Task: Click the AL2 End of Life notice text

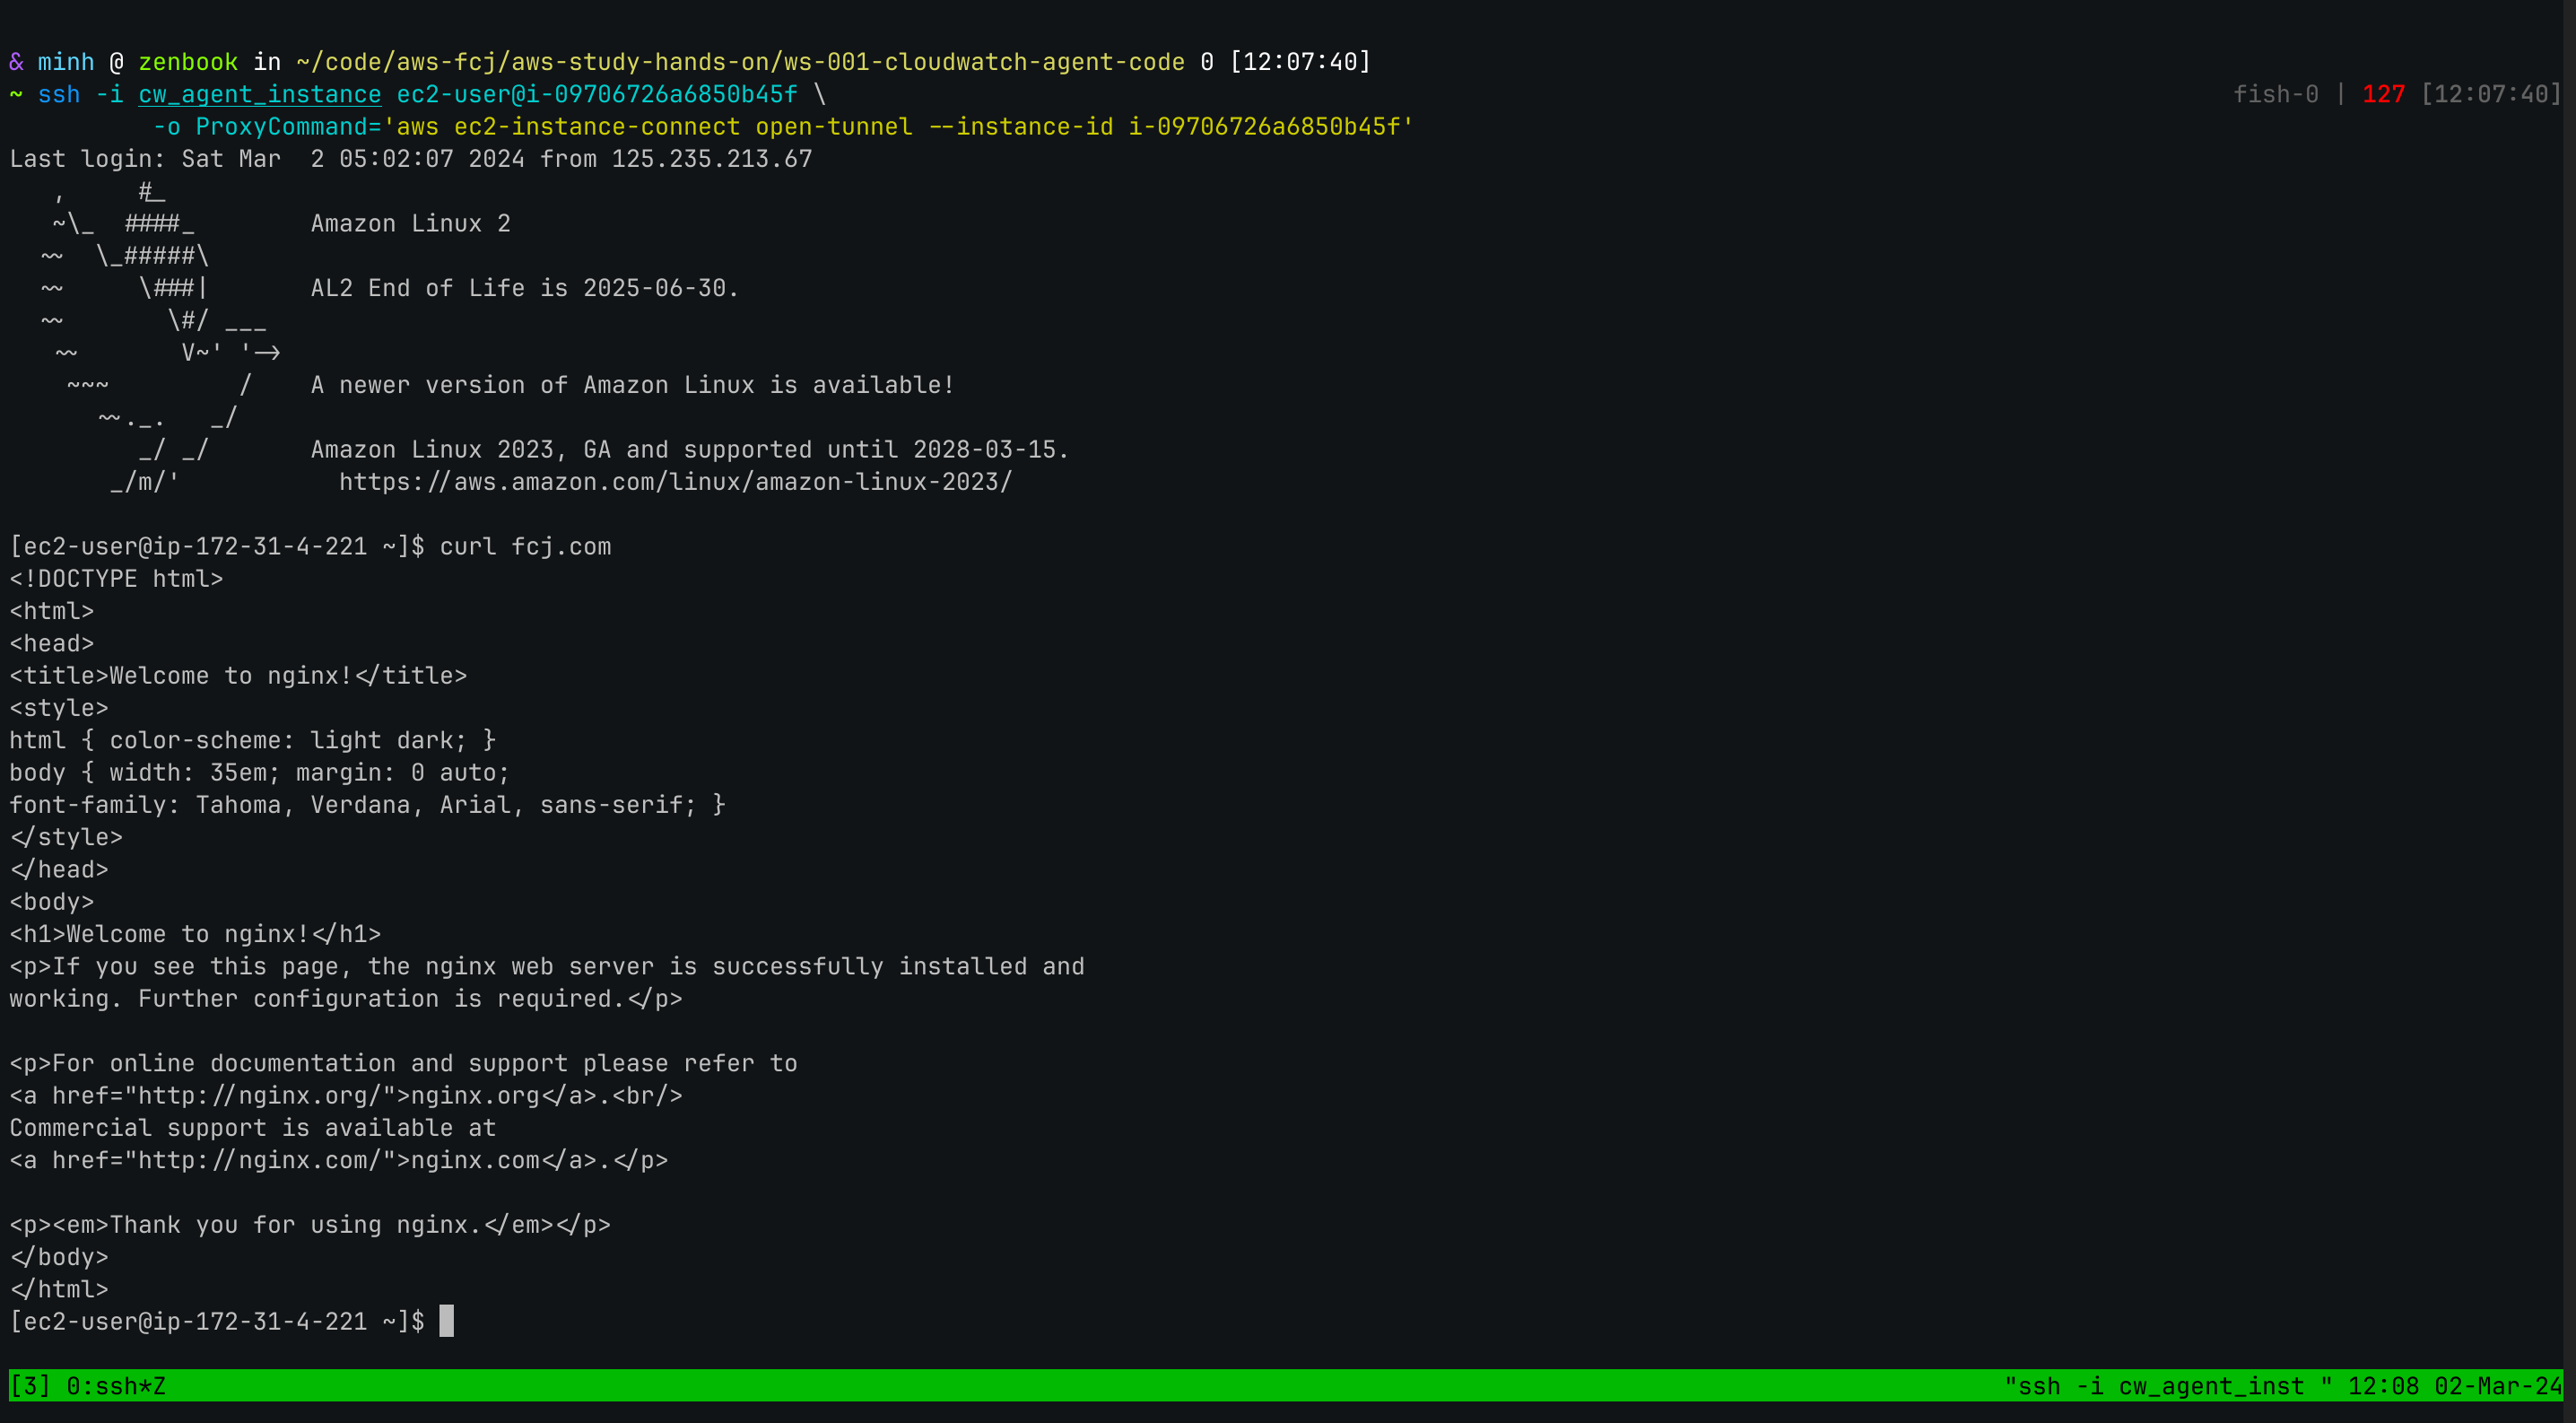Action: (523, 288)
